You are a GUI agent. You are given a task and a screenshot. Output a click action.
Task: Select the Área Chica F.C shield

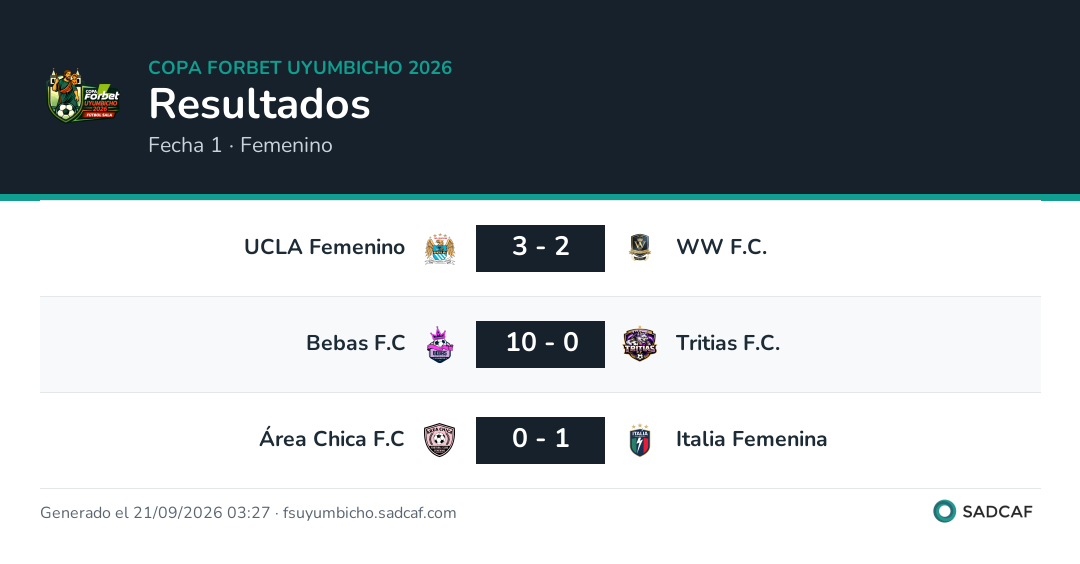point(439,440)
